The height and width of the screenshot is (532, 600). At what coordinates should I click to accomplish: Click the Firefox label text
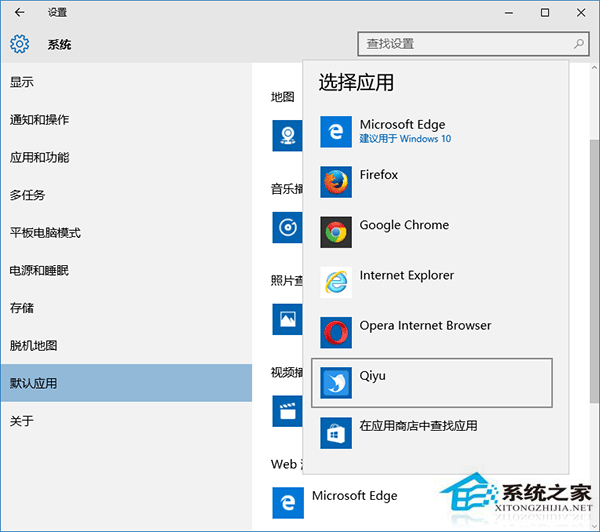point(379,175)
